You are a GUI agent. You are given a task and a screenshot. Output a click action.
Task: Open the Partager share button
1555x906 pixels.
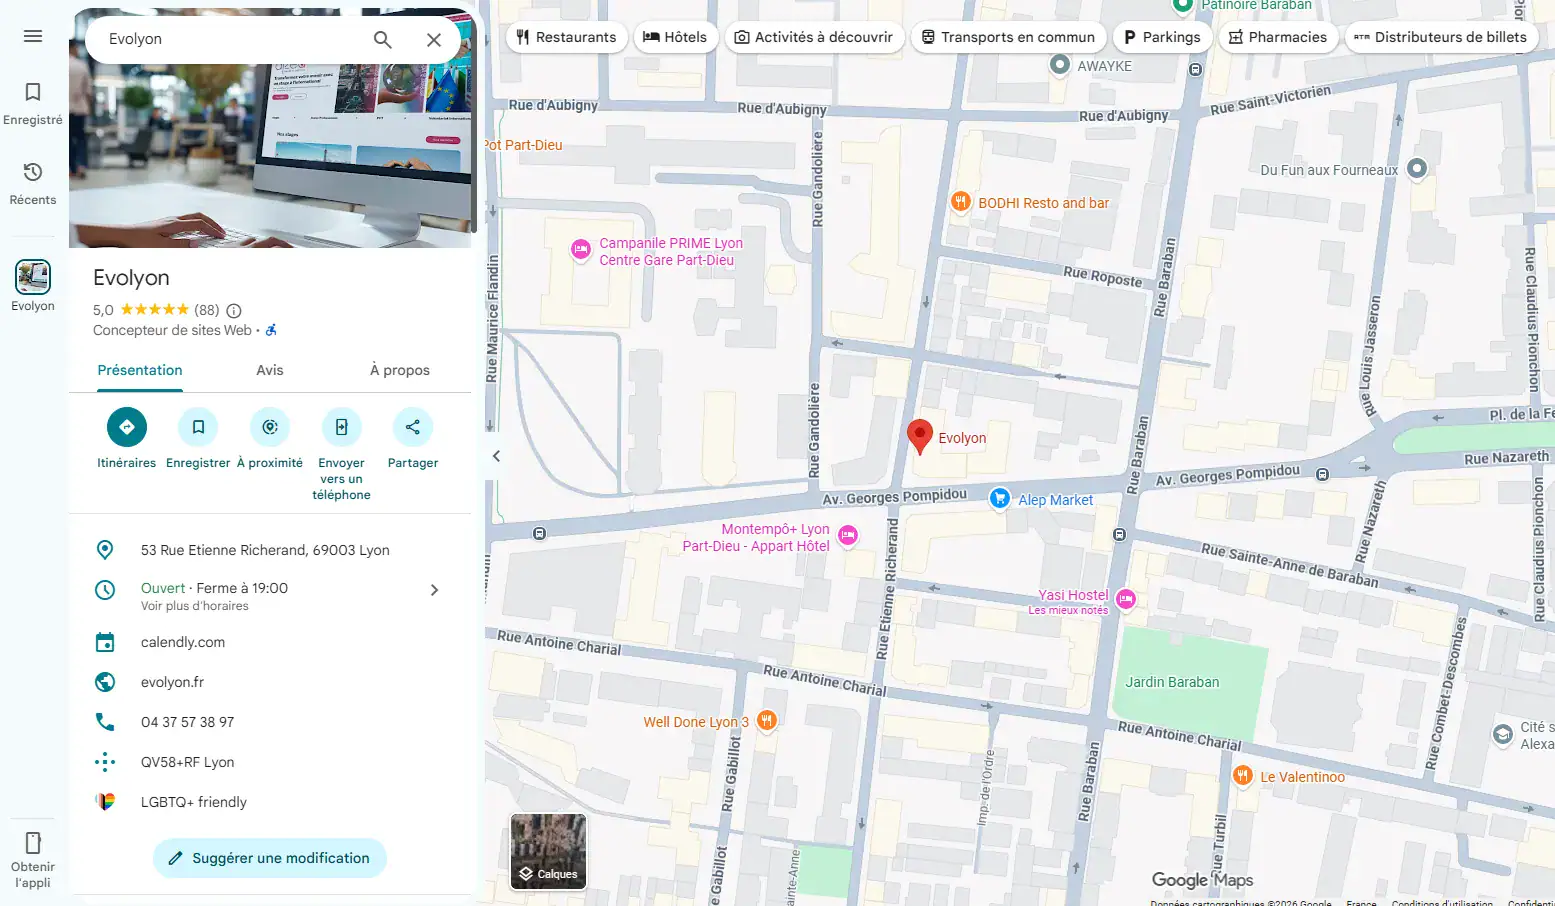click(413, 427)
